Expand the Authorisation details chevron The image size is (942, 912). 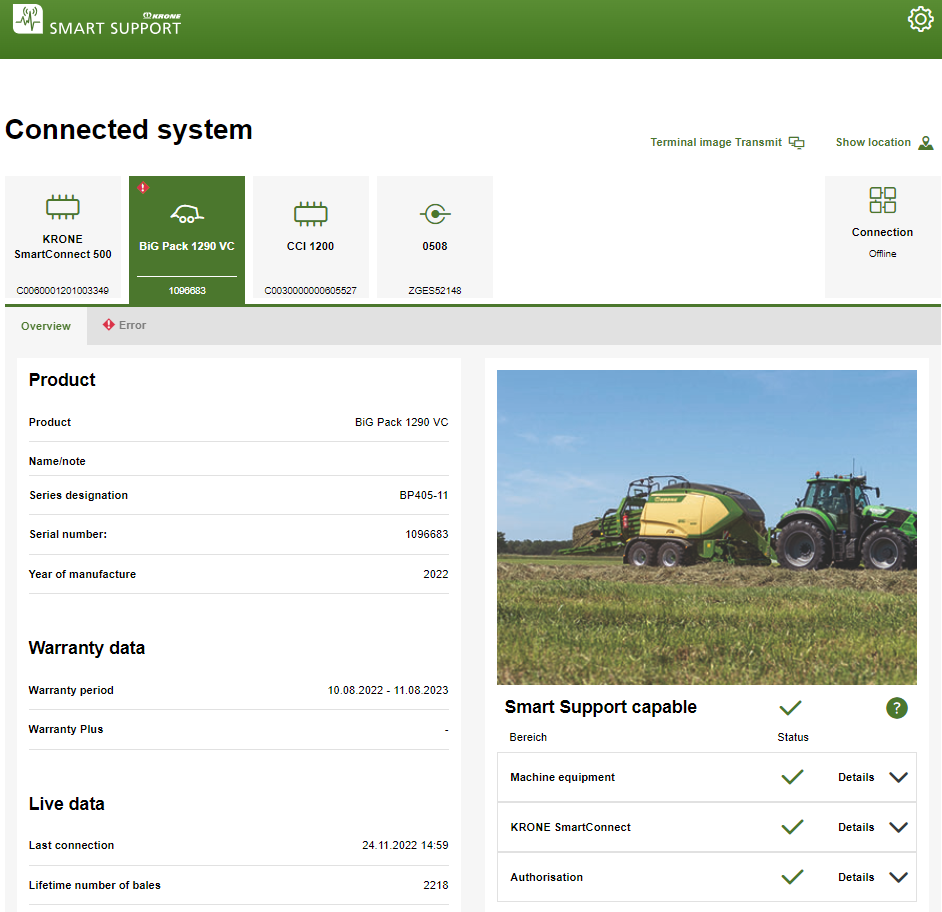tap(898, 877)
